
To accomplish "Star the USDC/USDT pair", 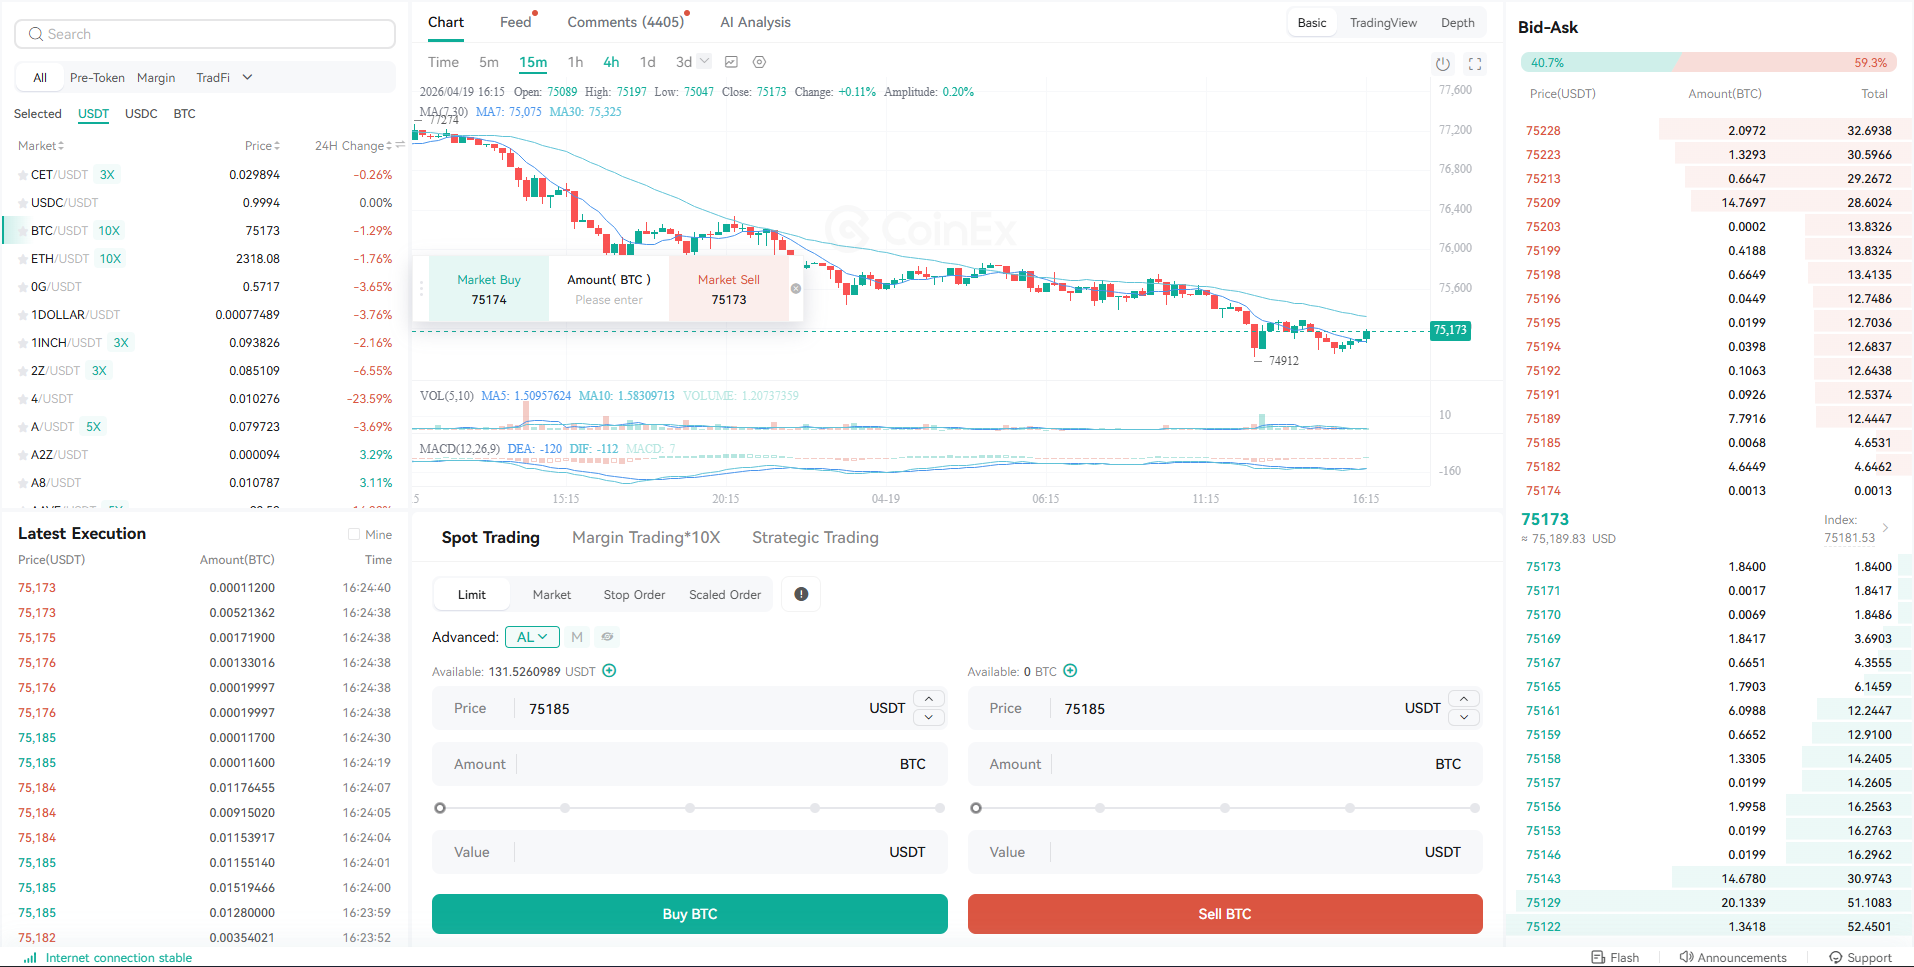I will 22,203.
